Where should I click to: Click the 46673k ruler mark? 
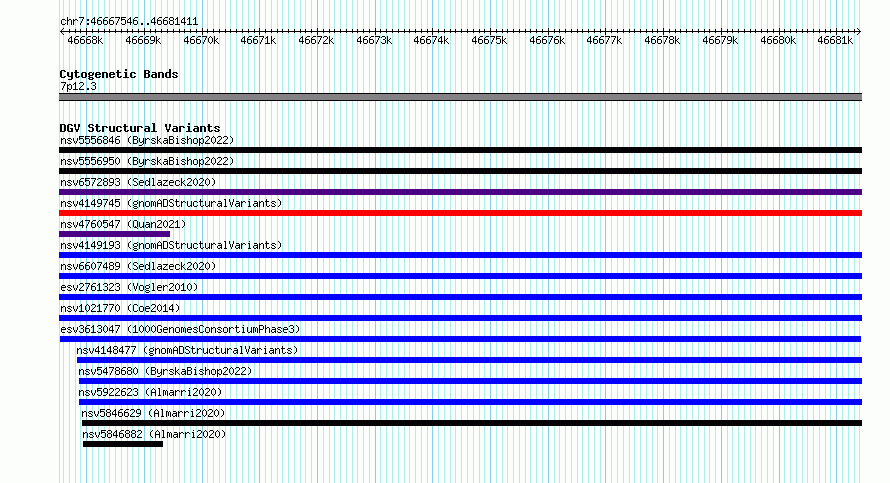coord(374,40)
